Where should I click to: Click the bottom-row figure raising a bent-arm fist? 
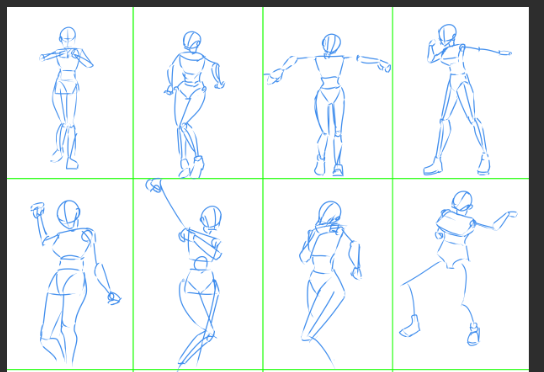pos(76,283)
